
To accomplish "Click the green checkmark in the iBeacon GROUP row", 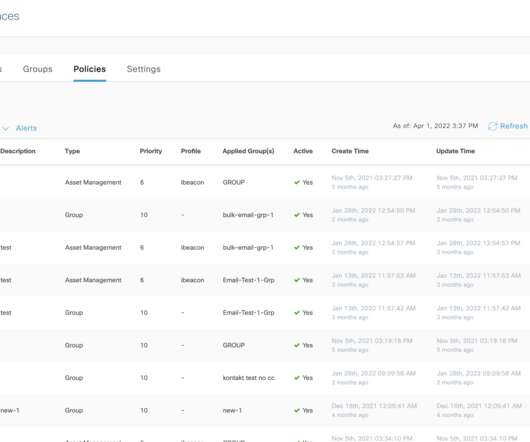I will [297, 182].
